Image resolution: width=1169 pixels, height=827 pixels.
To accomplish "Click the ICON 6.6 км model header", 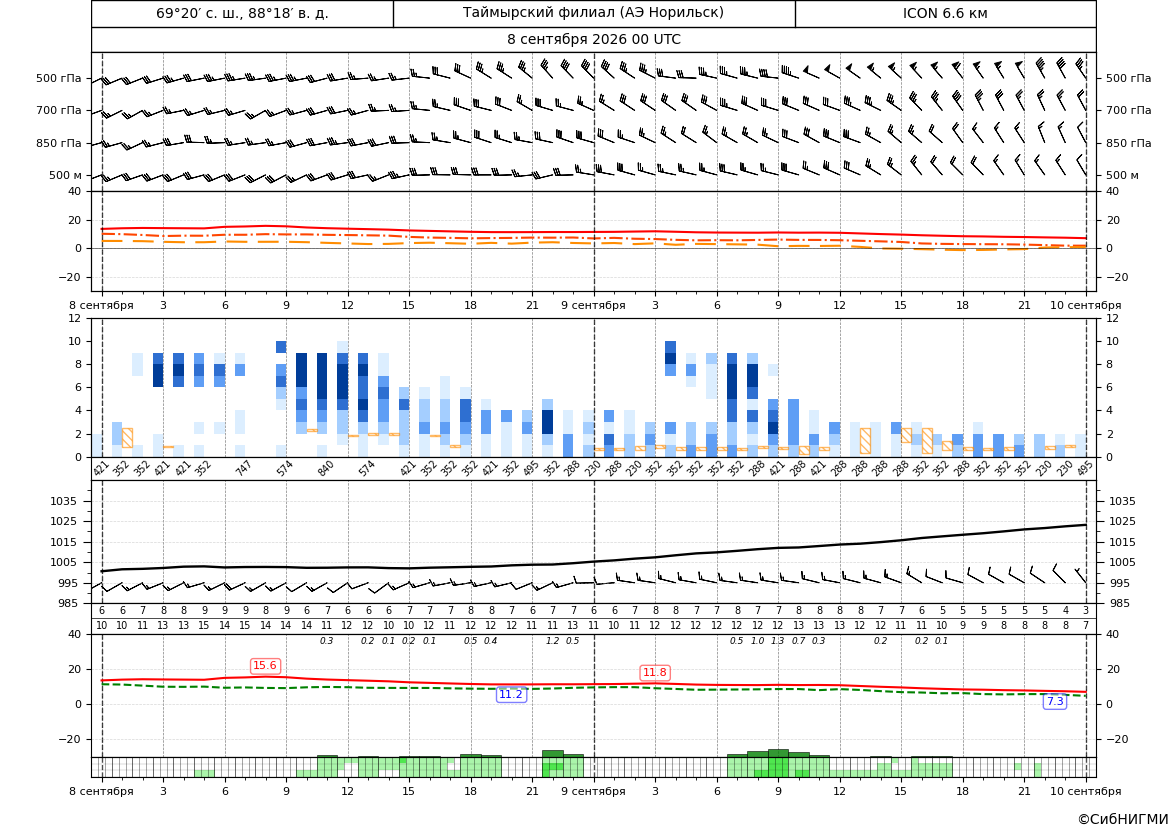I will [x=945, y=13].
